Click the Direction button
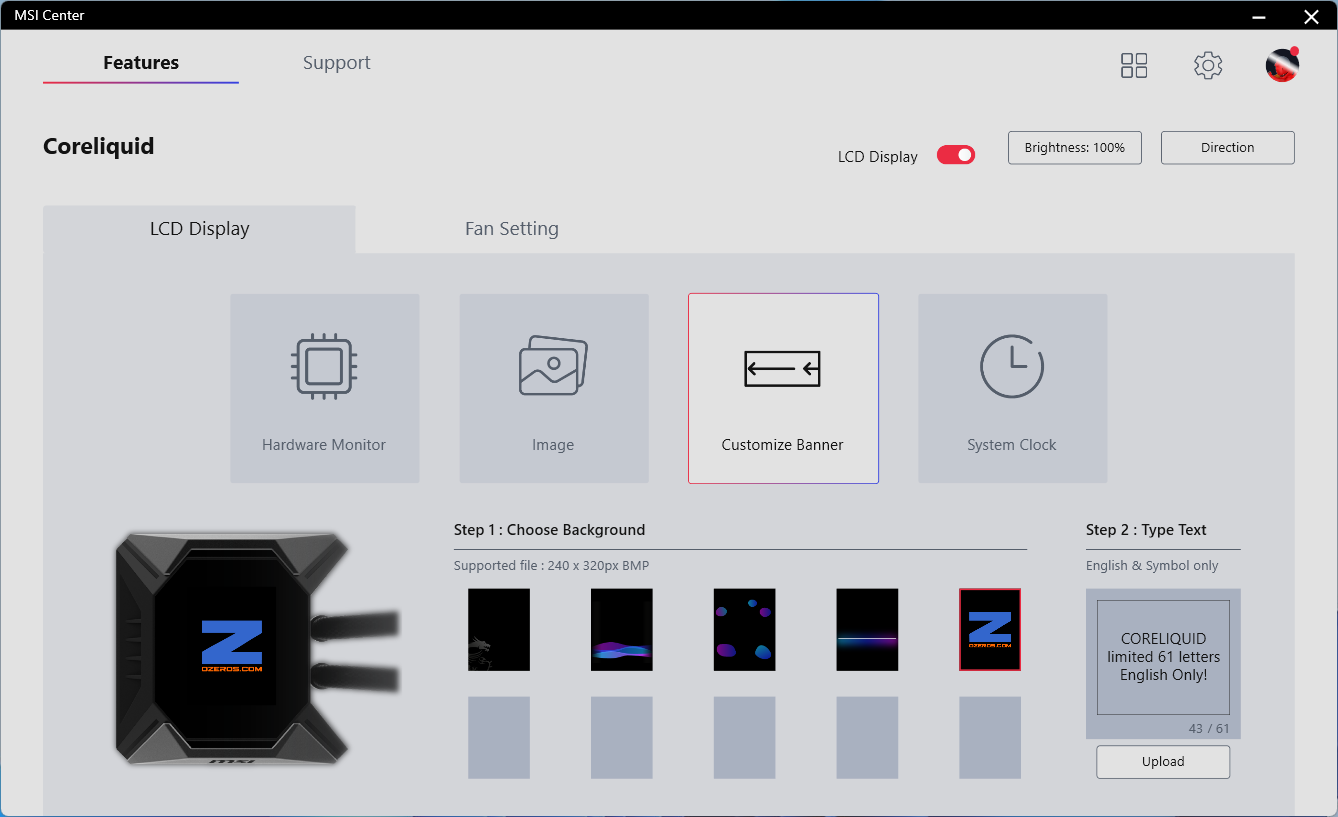The height and width of the screenshot is (817, 1338). click(x=1227, y=147)
